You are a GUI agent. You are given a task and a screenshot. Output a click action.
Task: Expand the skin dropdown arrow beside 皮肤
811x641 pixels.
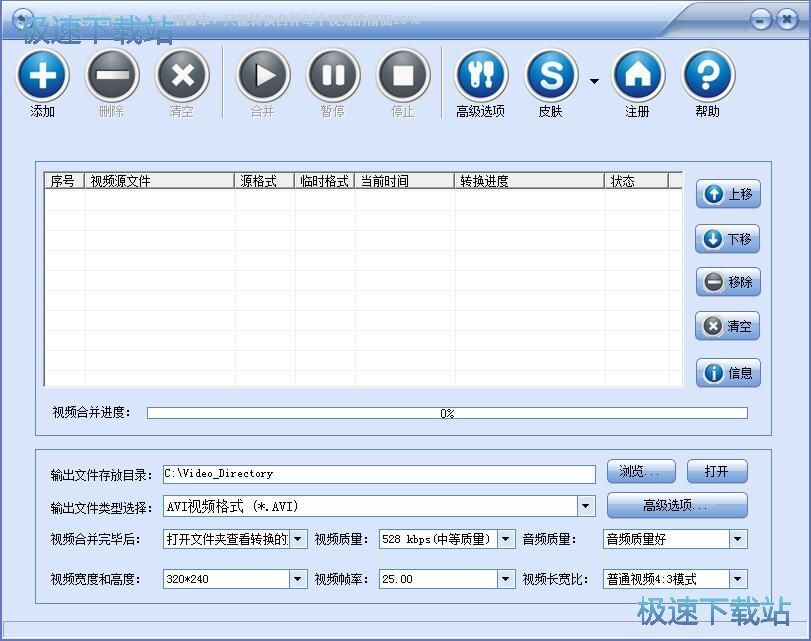[594, 81]
